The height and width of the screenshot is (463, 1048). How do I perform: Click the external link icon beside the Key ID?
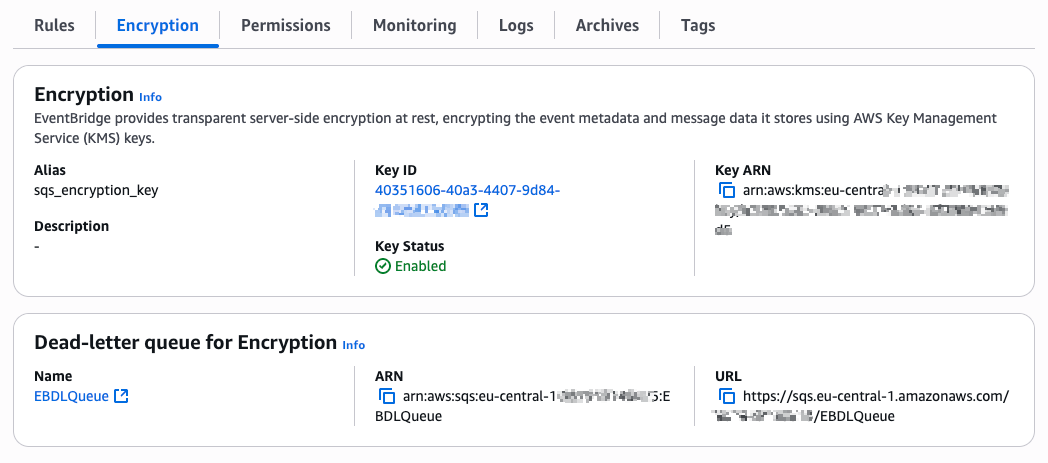(x=481, y=210)
